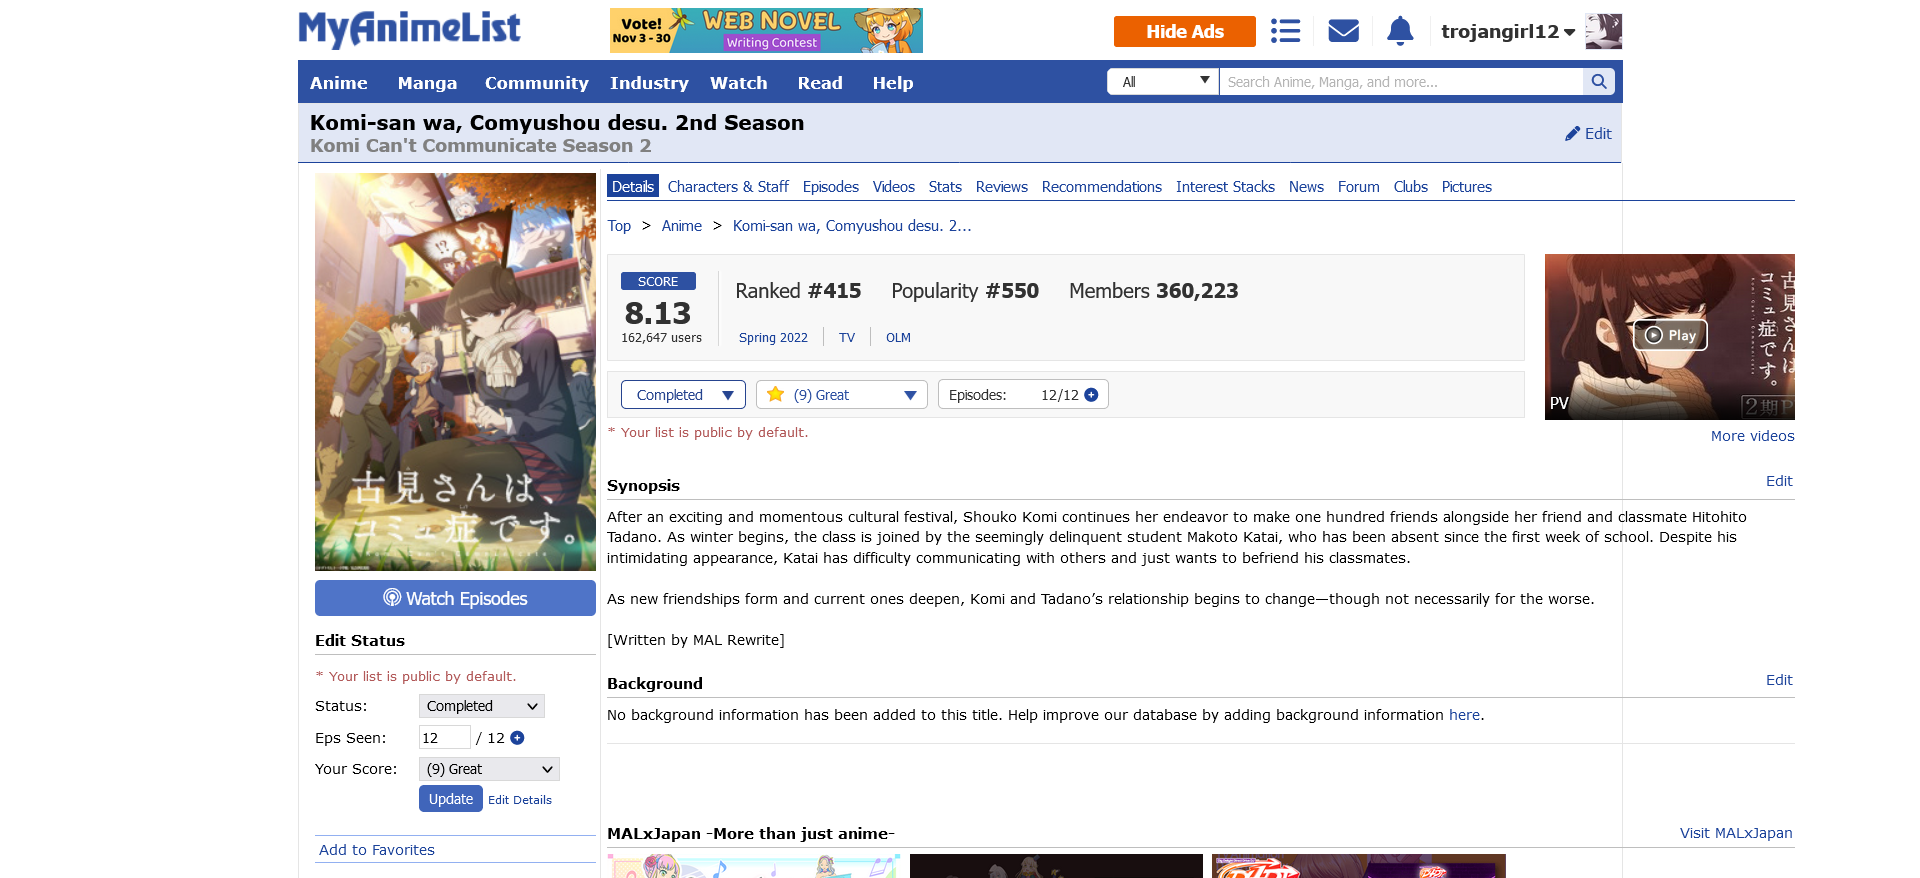Switch to Clubs tab
Screen dimensions: 1920x878
click(x=1411, y=187)
